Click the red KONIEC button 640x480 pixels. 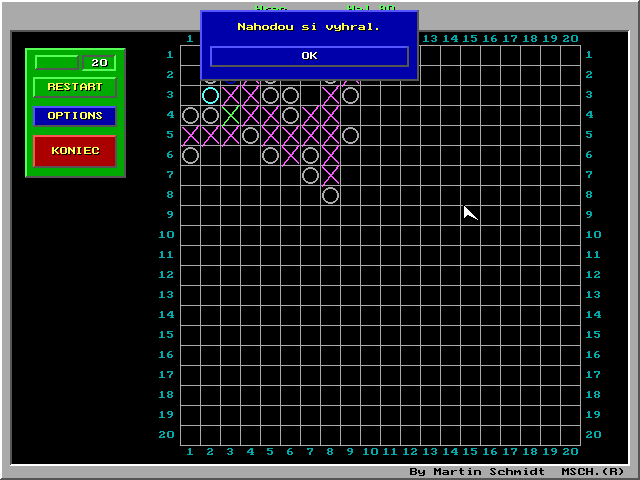75,151
